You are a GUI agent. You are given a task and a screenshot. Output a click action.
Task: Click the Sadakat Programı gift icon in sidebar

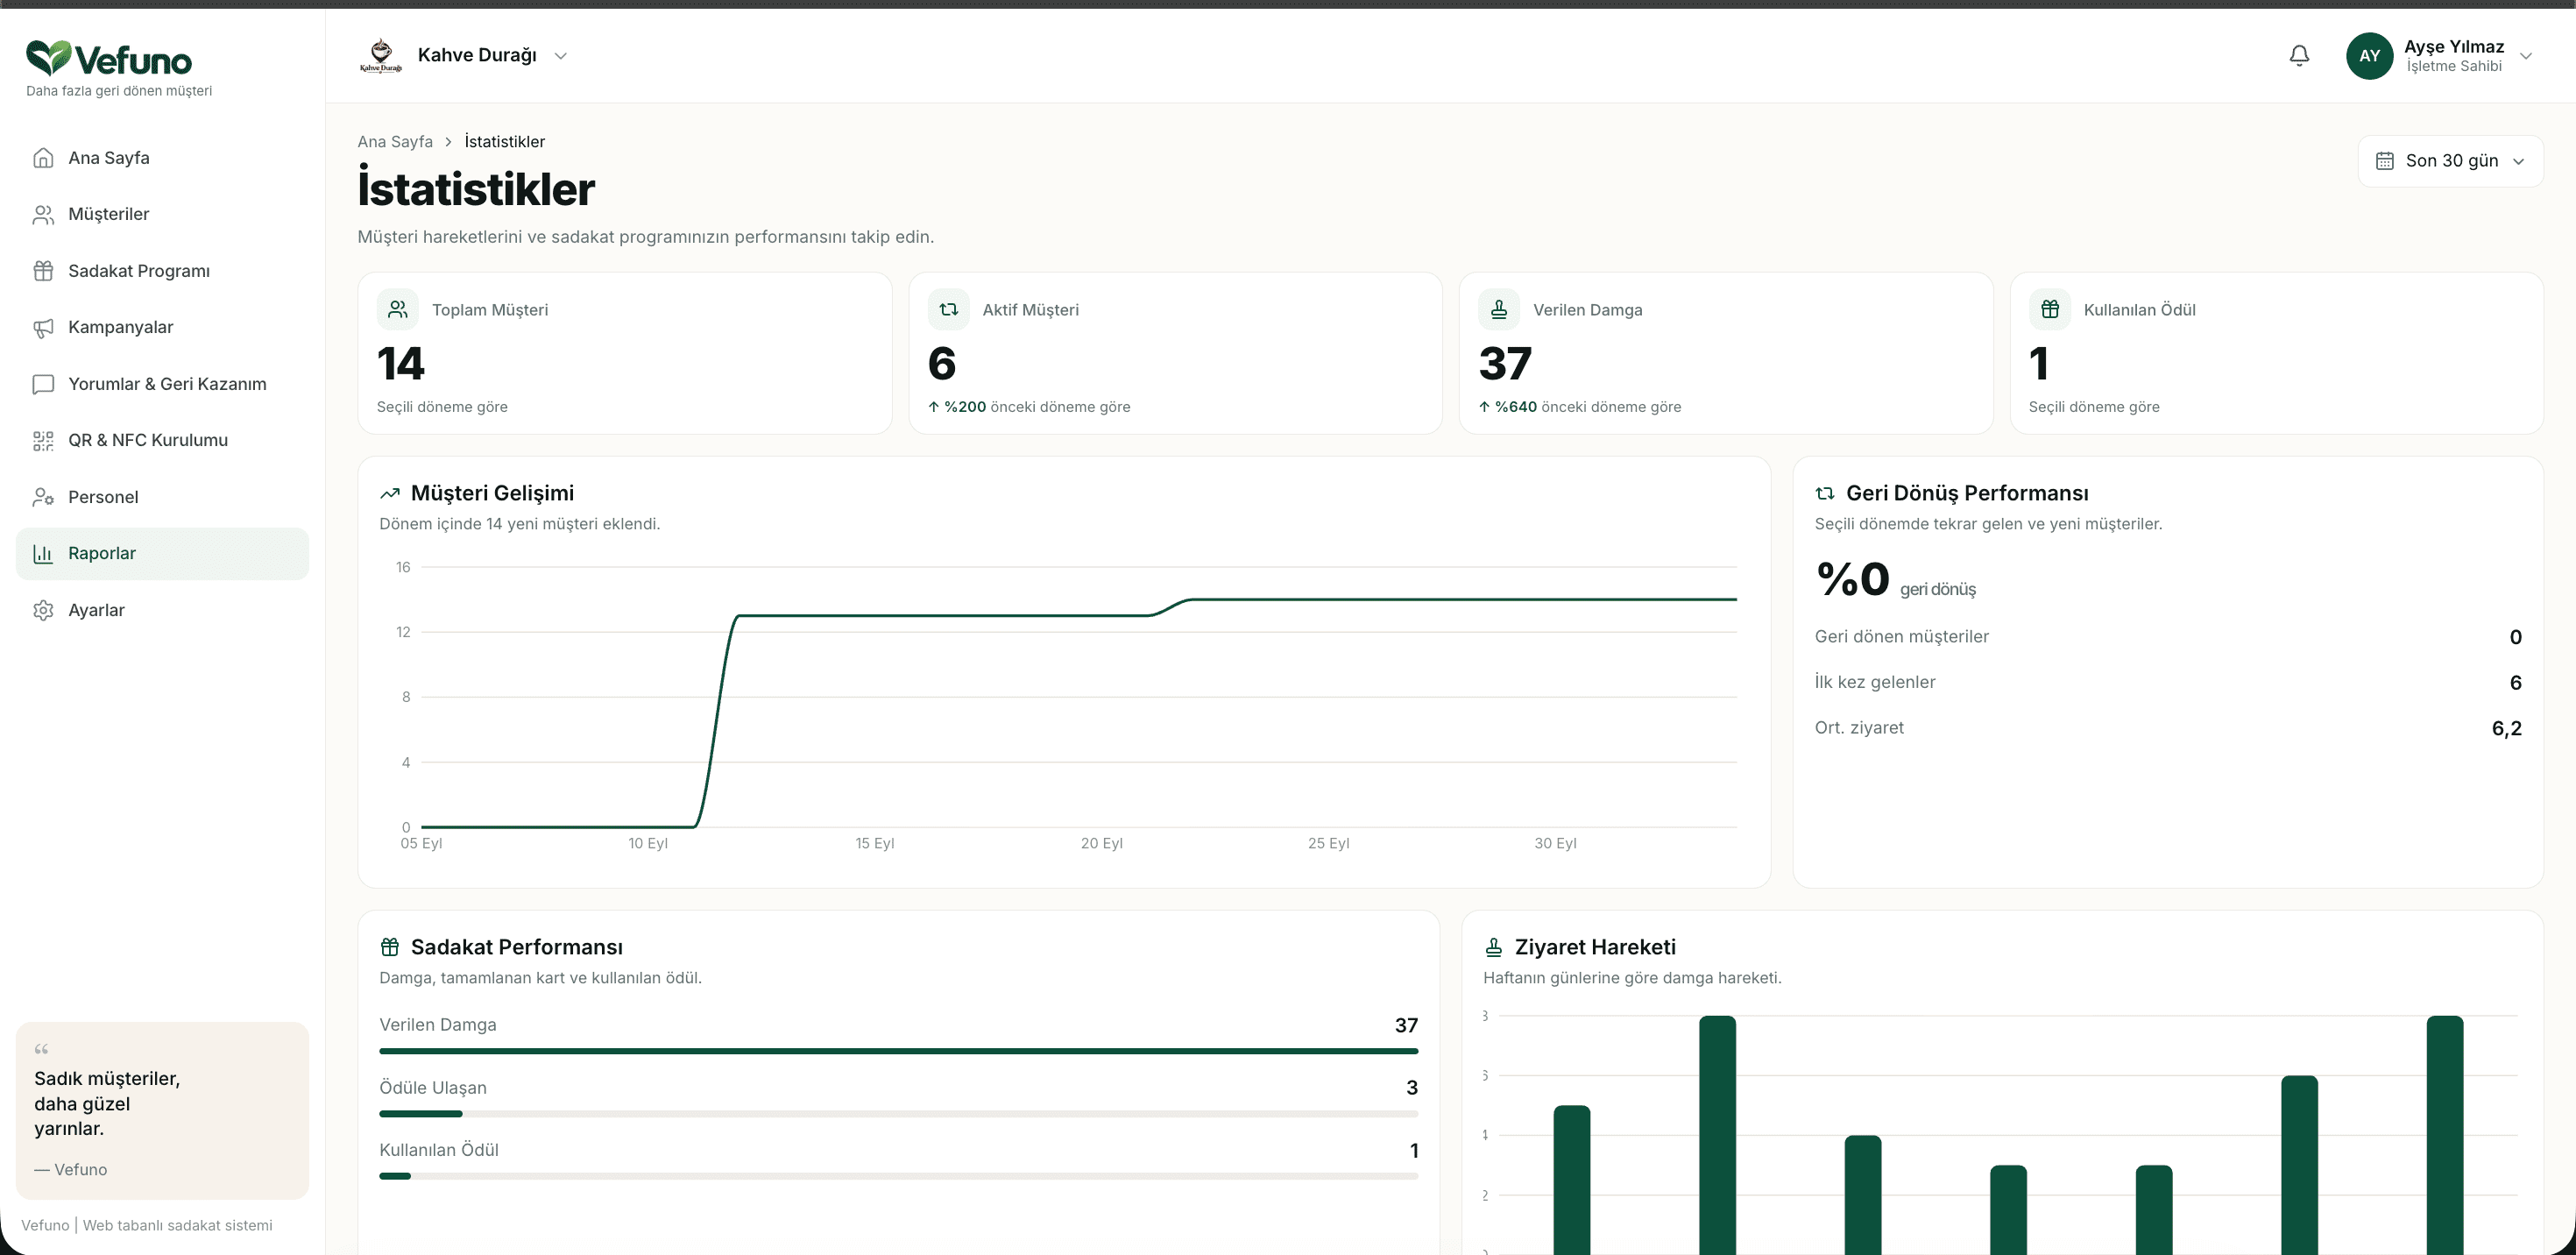(x=43, y=271)
